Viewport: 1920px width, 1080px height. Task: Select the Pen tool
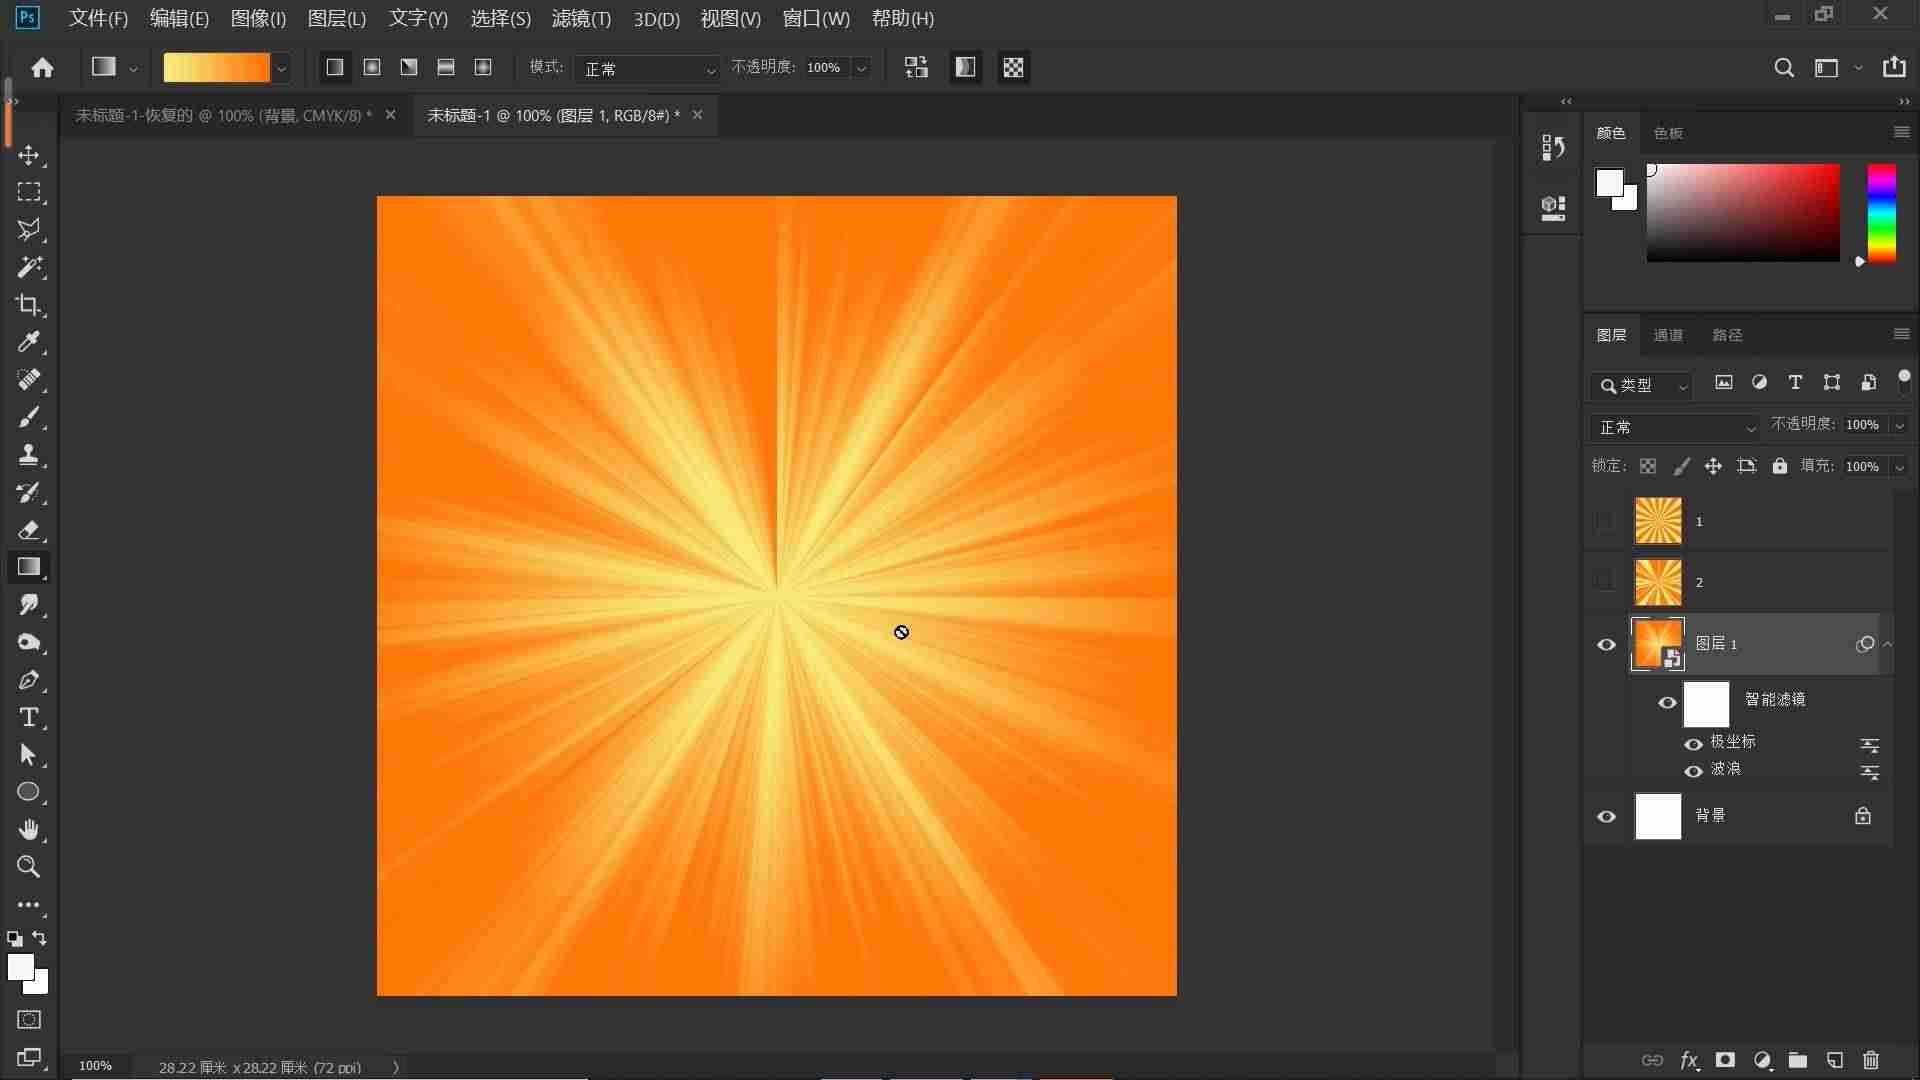point(29,680)
